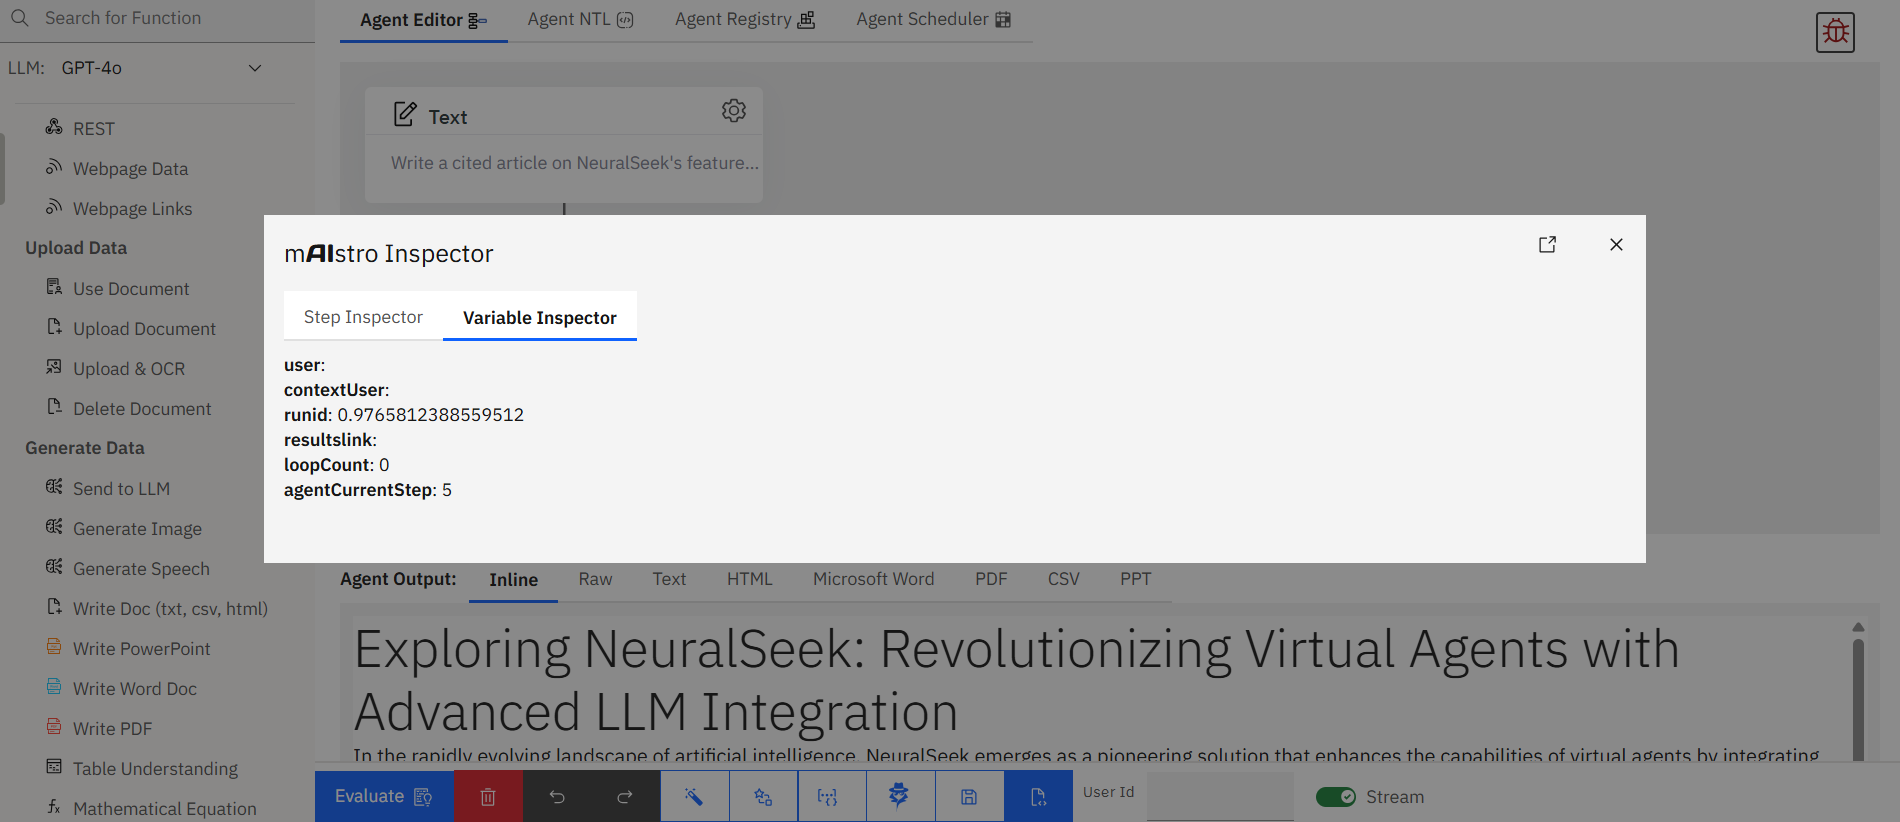The image size is (1900, 822).
Task: Click the Write PowerPoint icon
Action: click(x=54, y=647)
